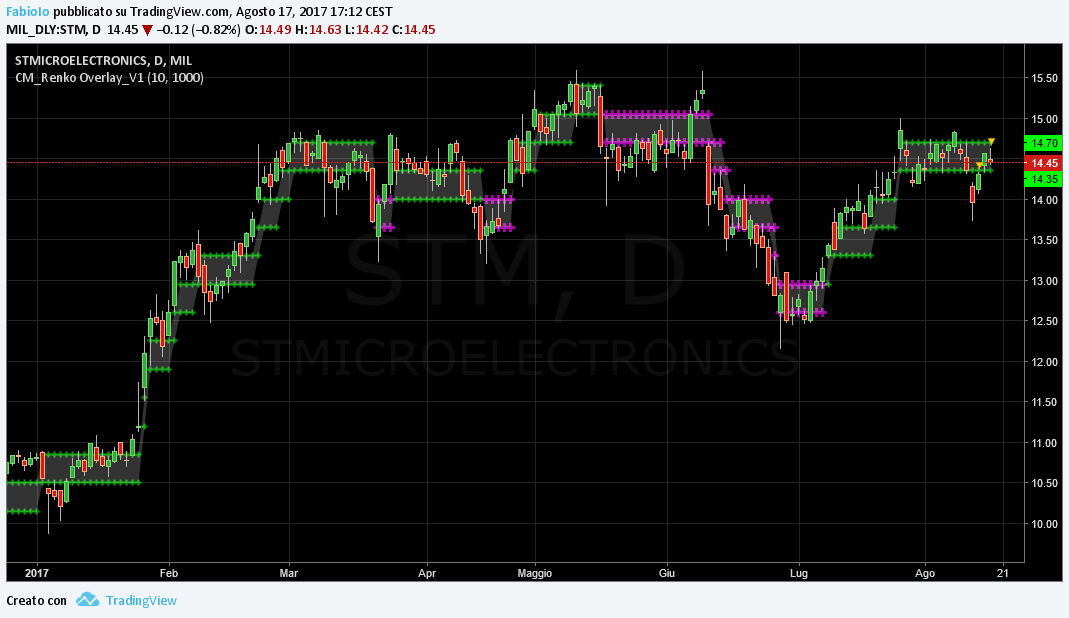
Task: Click the open value 'O:14.49'
Action: tap(268, 30)
